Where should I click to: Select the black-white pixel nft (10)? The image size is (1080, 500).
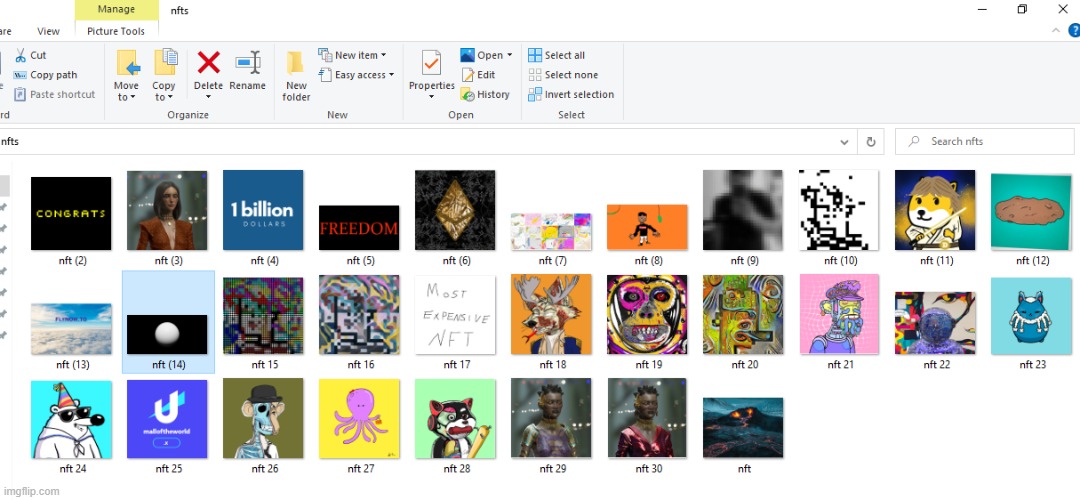[838, 210]
